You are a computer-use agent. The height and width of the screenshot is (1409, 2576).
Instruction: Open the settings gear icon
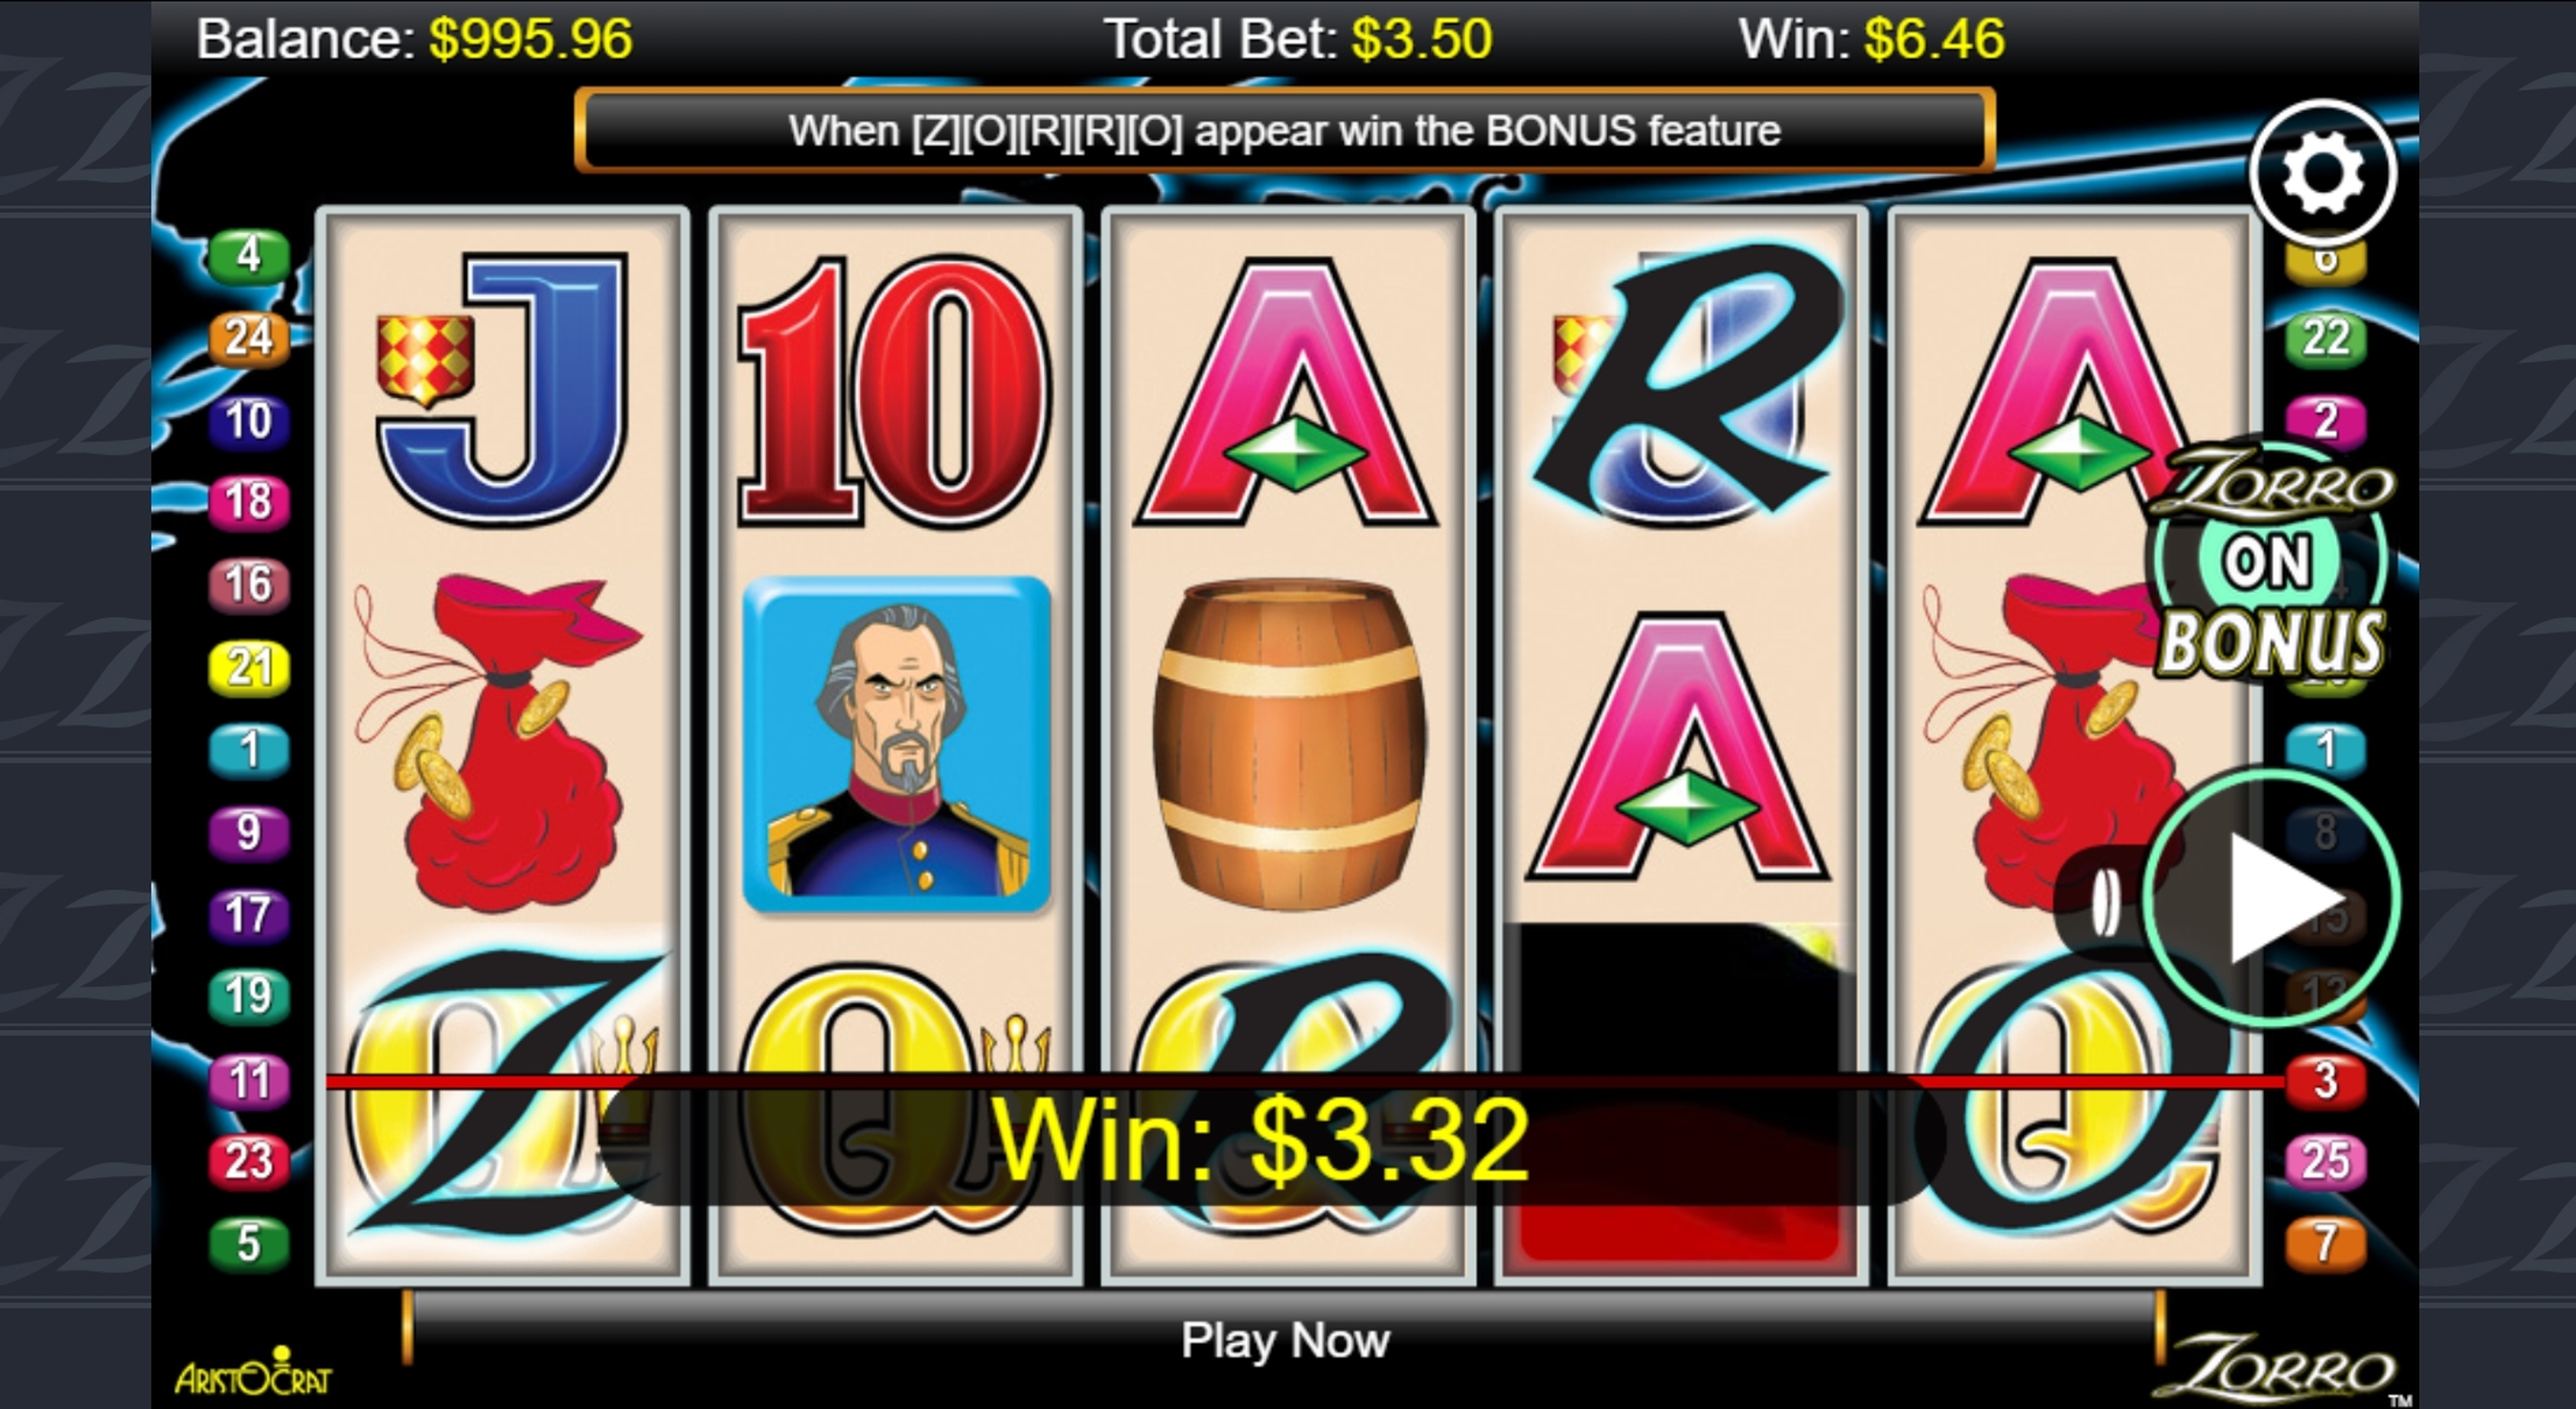[2323, 173]
